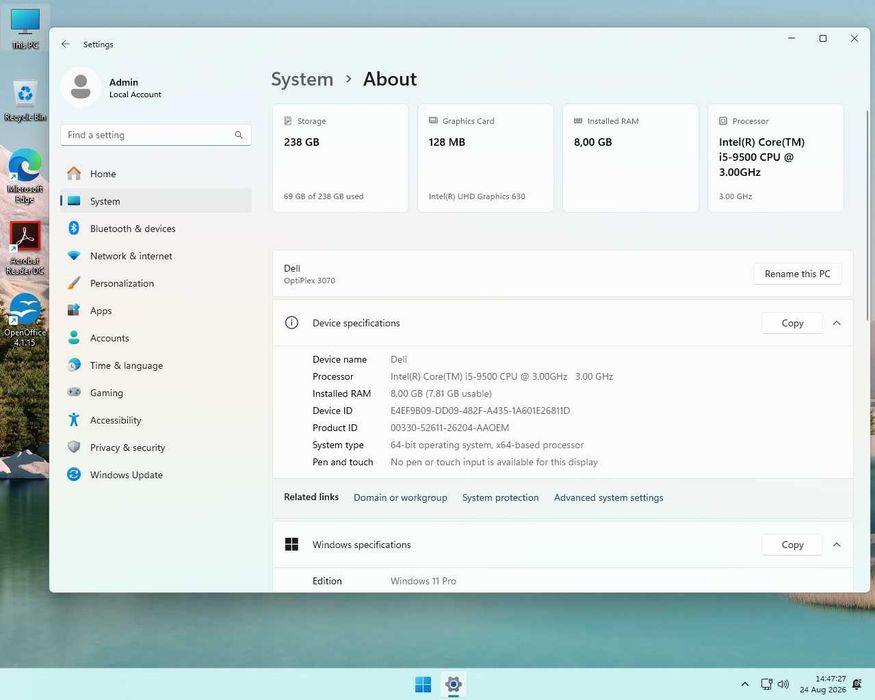Open Network & internet settings
This screenshot has width=875, height=700.
pyautogui.click(x=156, y=256)
